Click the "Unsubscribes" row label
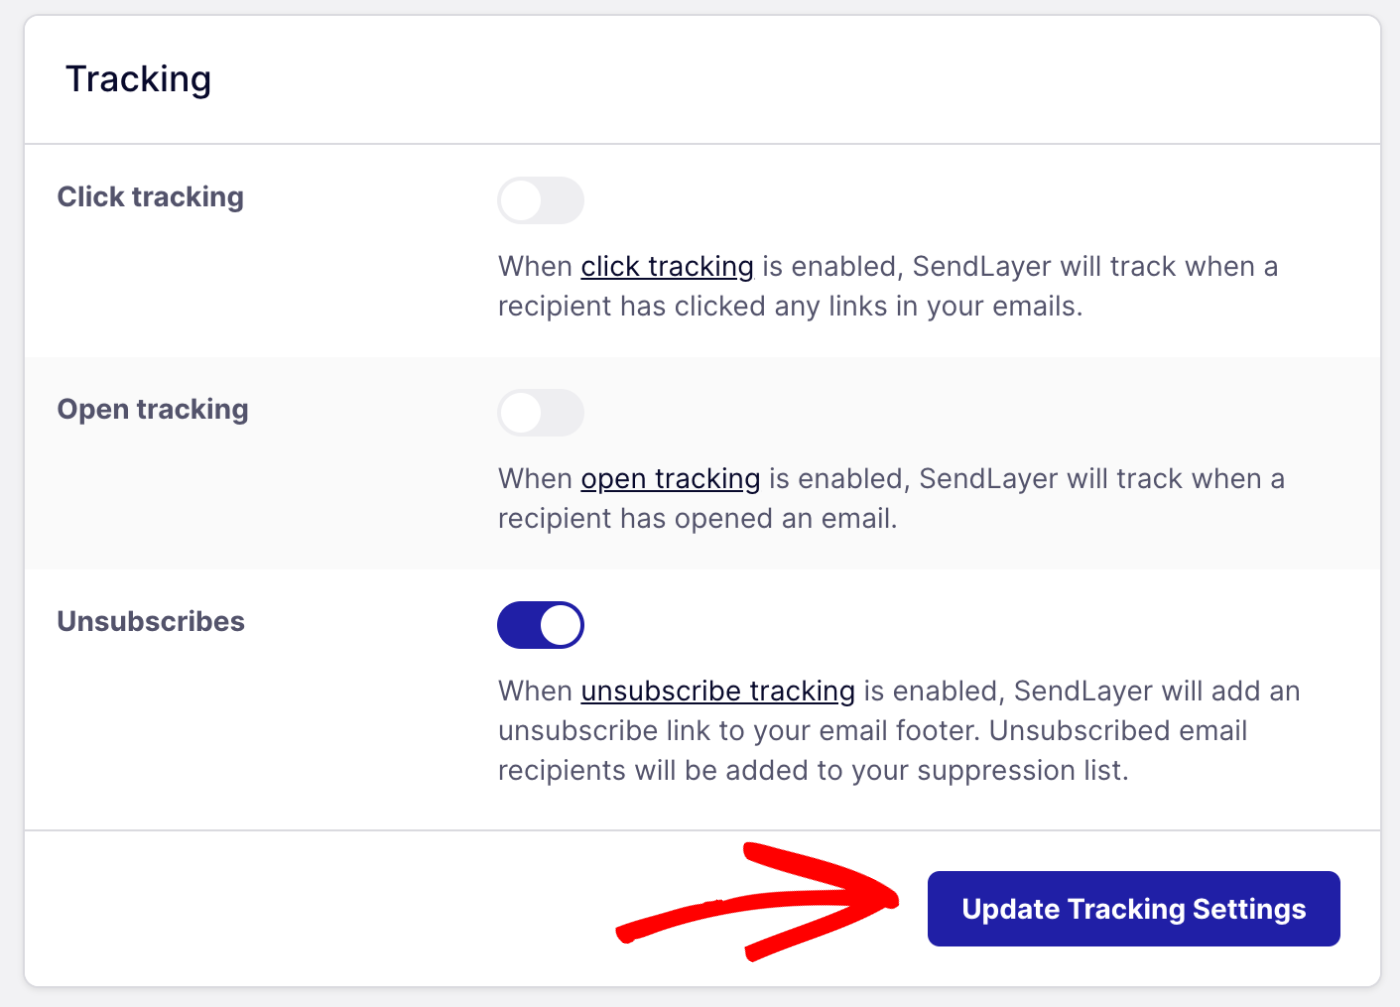Screen dimensions: 1400x1007 [x=150, y=621]
